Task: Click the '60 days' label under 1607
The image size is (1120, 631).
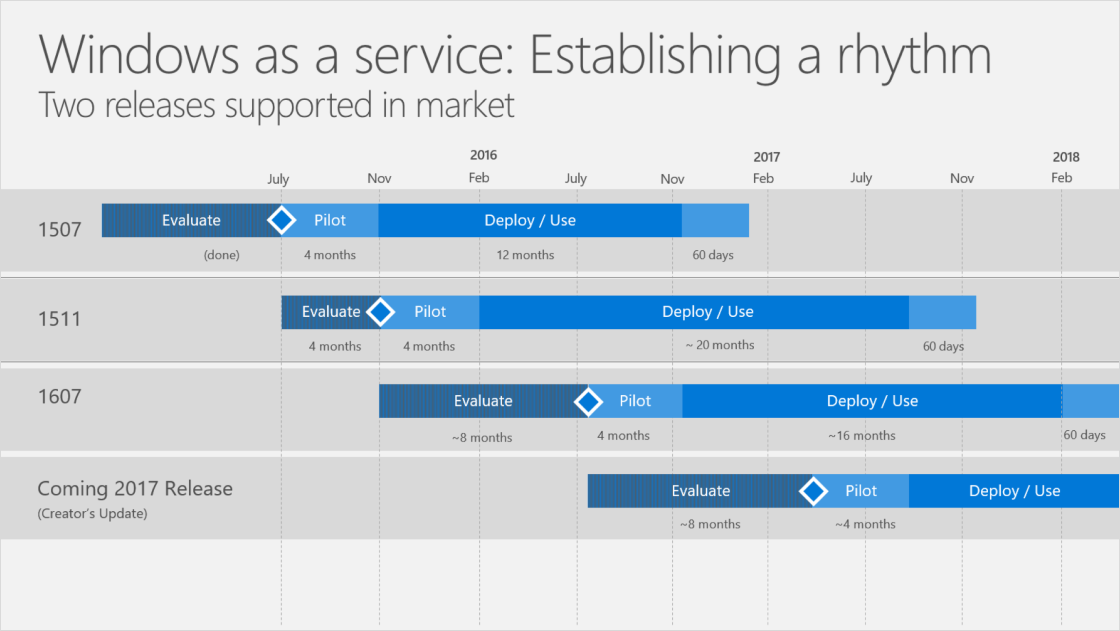Action: click(1084, 435)
